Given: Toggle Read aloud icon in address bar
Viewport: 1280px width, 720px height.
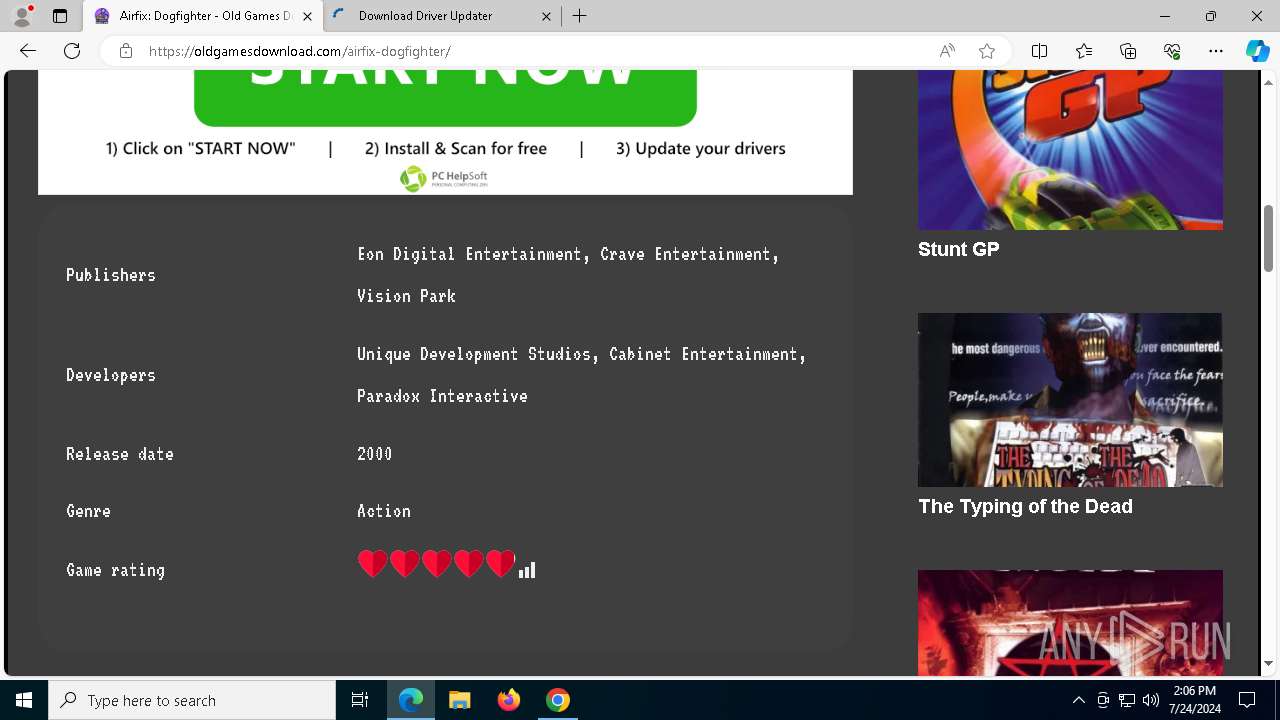Looking at the screenshot, I should tap(946, 51).
